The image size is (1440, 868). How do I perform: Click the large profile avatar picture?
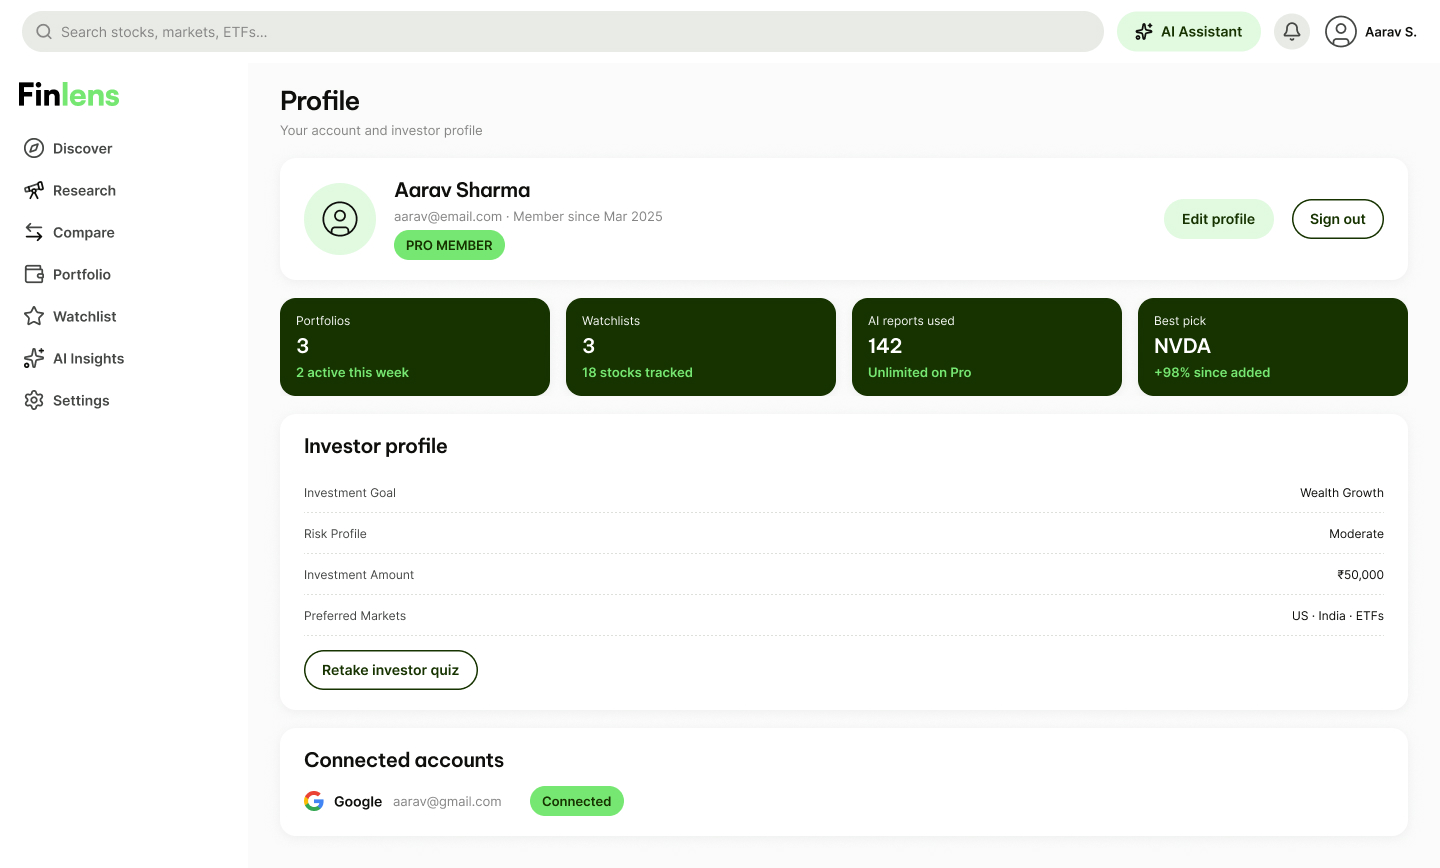coord(340,219)
